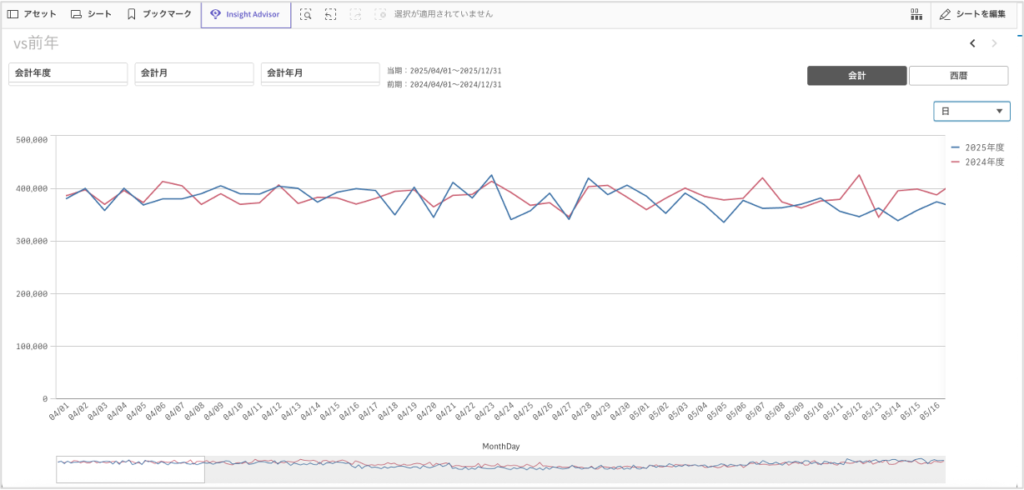Image resolution: width=1024 pixels, height=490 pixels.
Task: Open the 日 granularity dropdown
Action: tap(971, 112)
